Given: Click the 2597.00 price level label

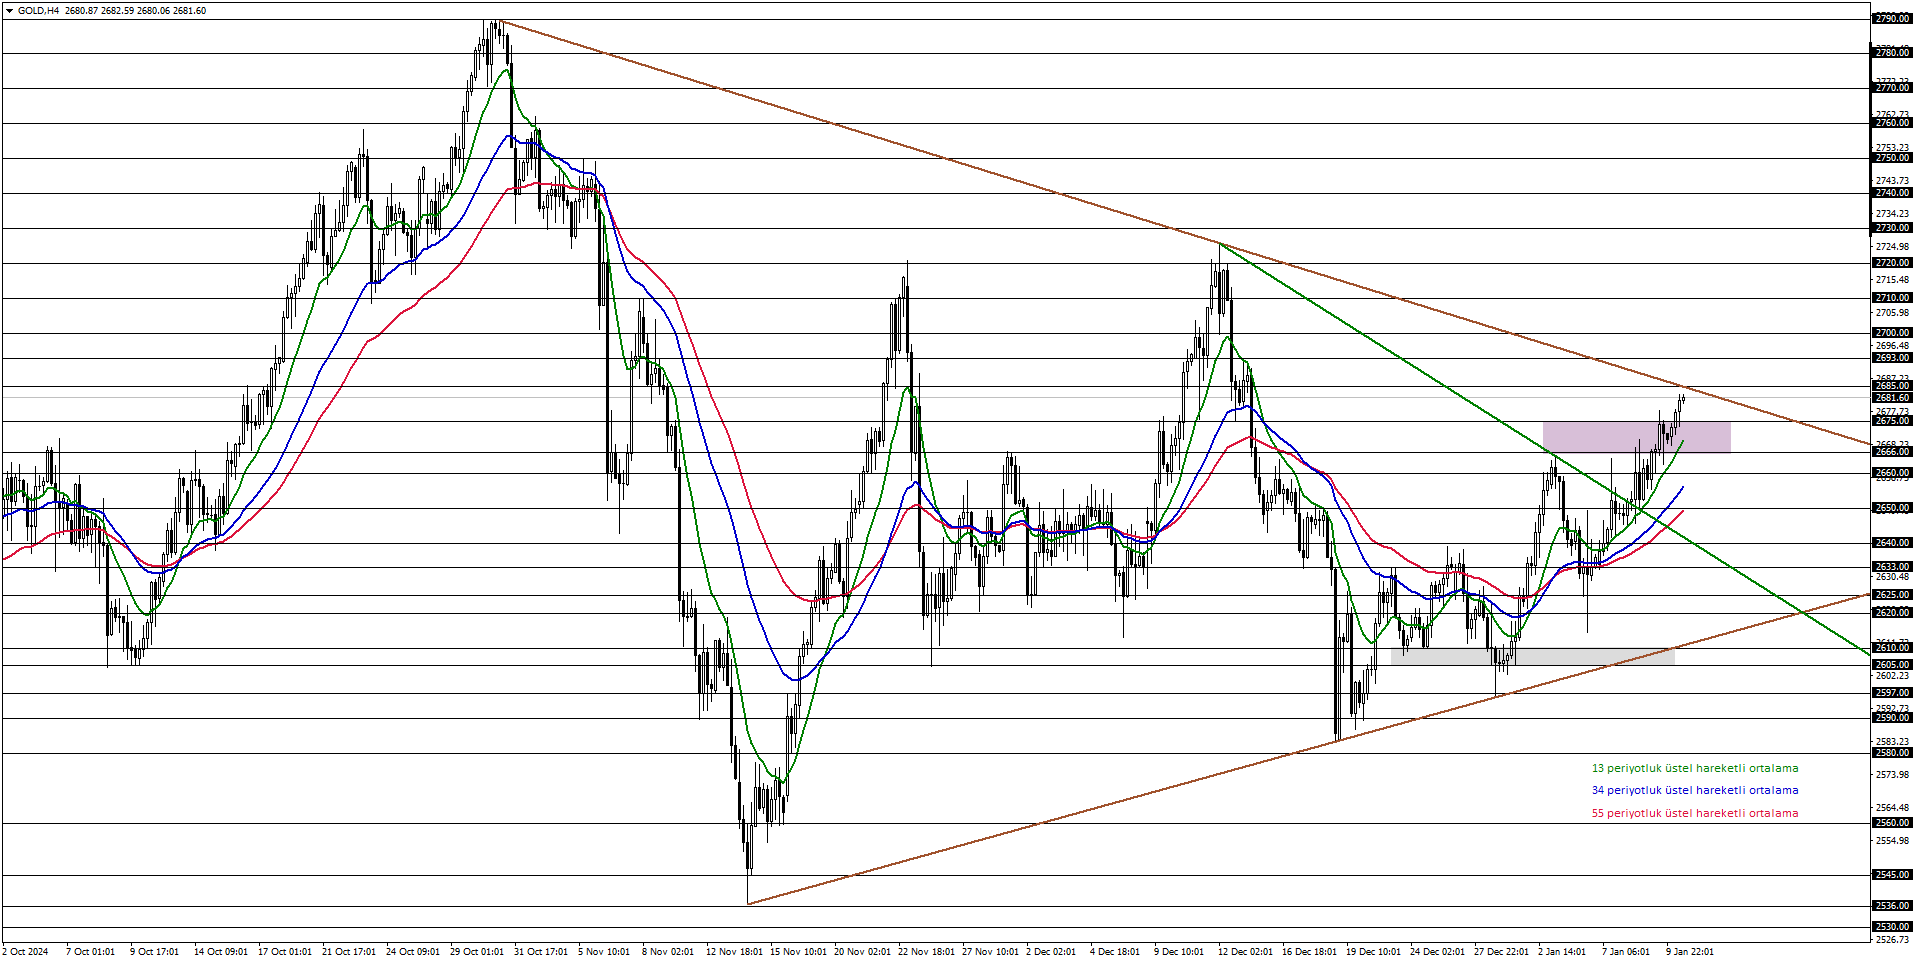Looking at the screenshot, I should coord(1892,693).
